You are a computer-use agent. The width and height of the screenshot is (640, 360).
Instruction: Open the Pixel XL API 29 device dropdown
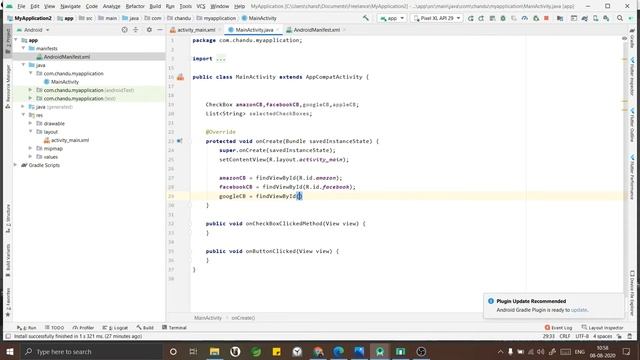tap(437, 18)
